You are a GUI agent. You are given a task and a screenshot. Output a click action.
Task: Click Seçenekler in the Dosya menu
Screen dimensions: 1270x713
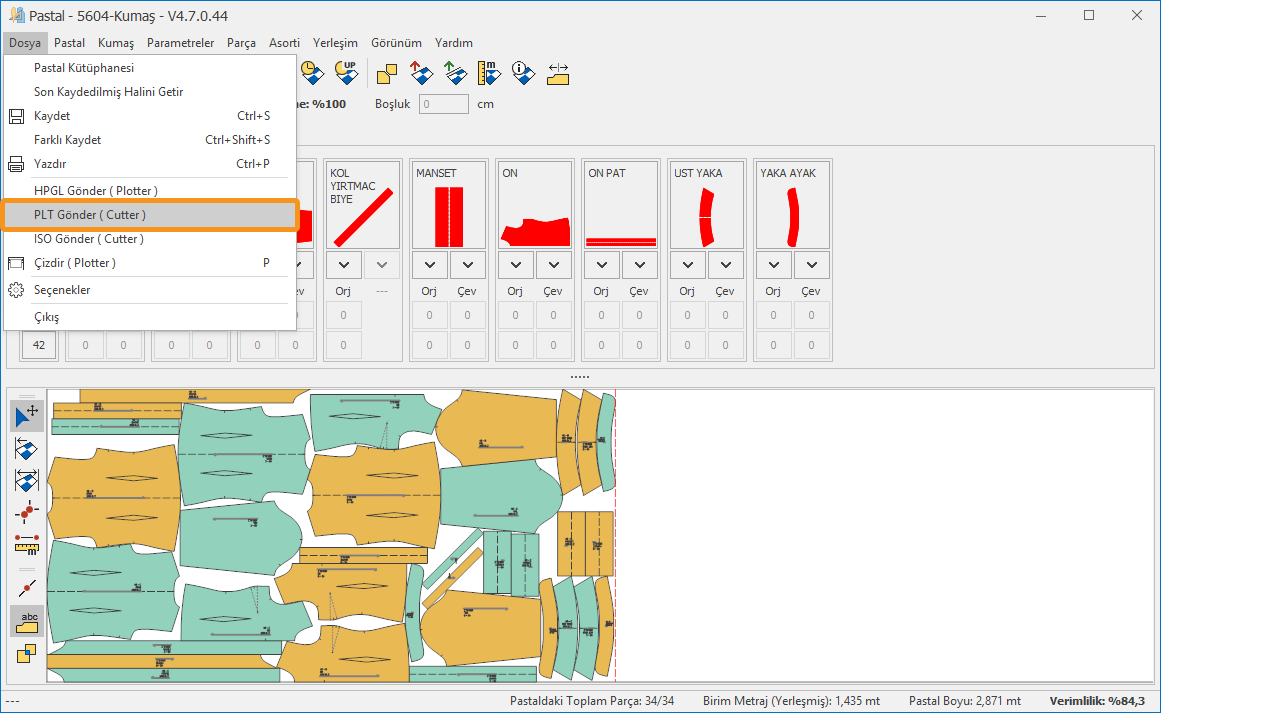click(x=62, y=290)
